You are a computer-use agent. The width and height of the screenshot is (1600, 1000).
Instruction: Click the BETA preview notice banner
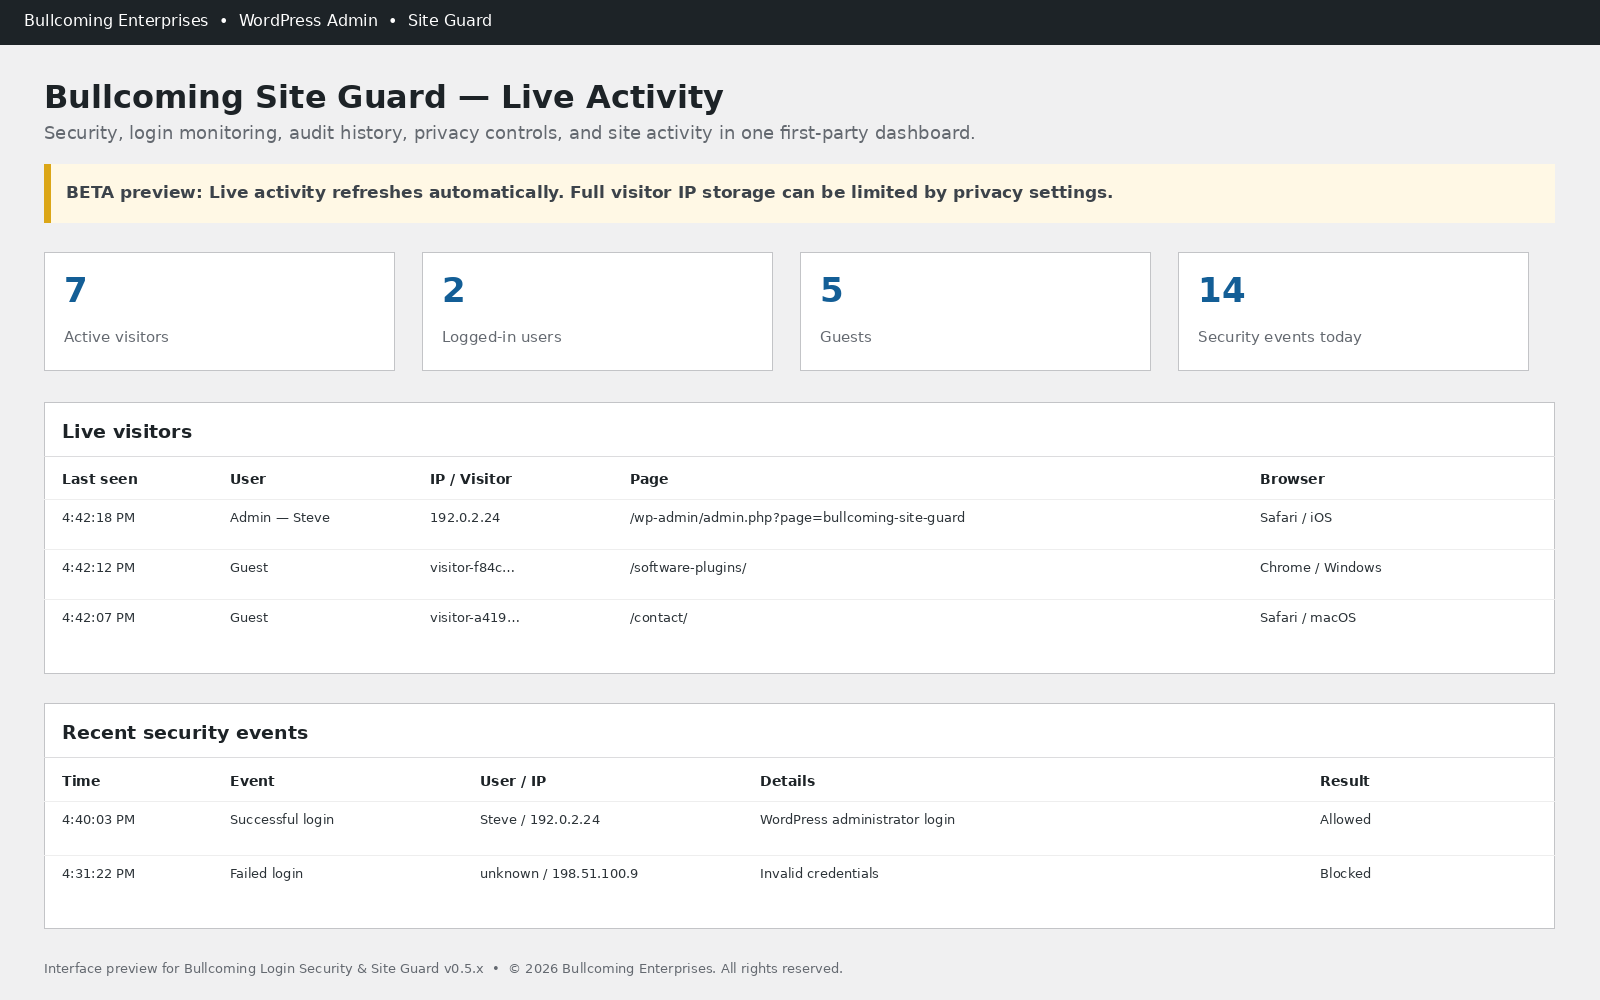pyautogui.click(x=799, y=193)
